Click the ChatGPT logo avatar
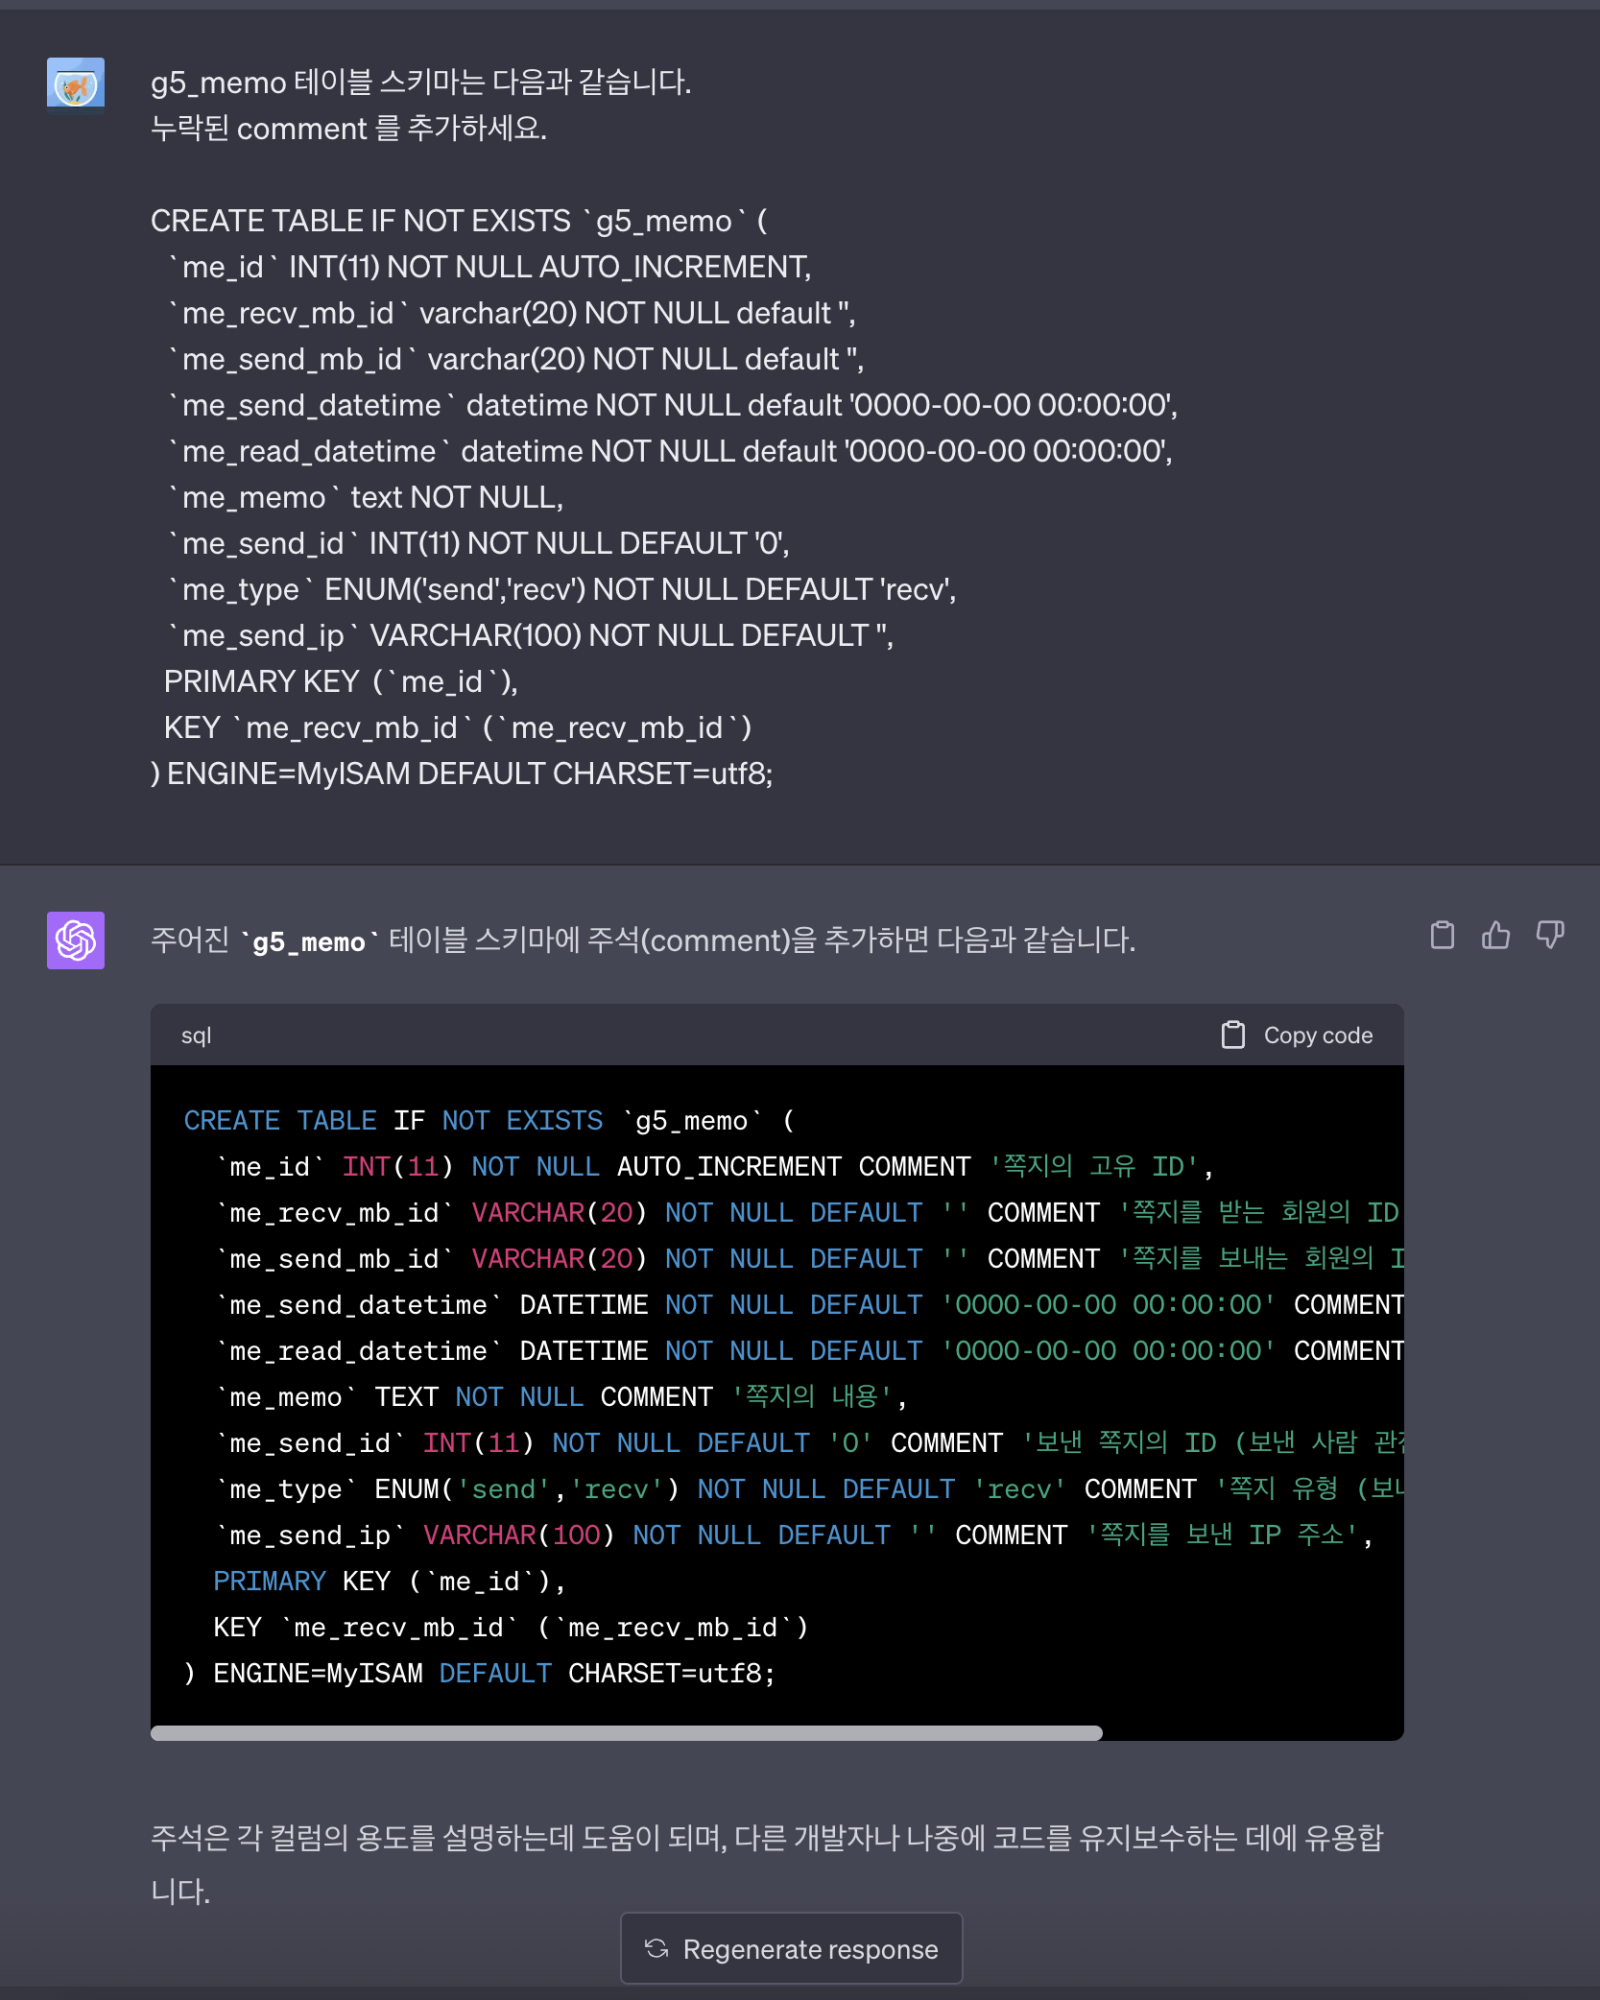Screen dimensions: 1600x2000 75,939
